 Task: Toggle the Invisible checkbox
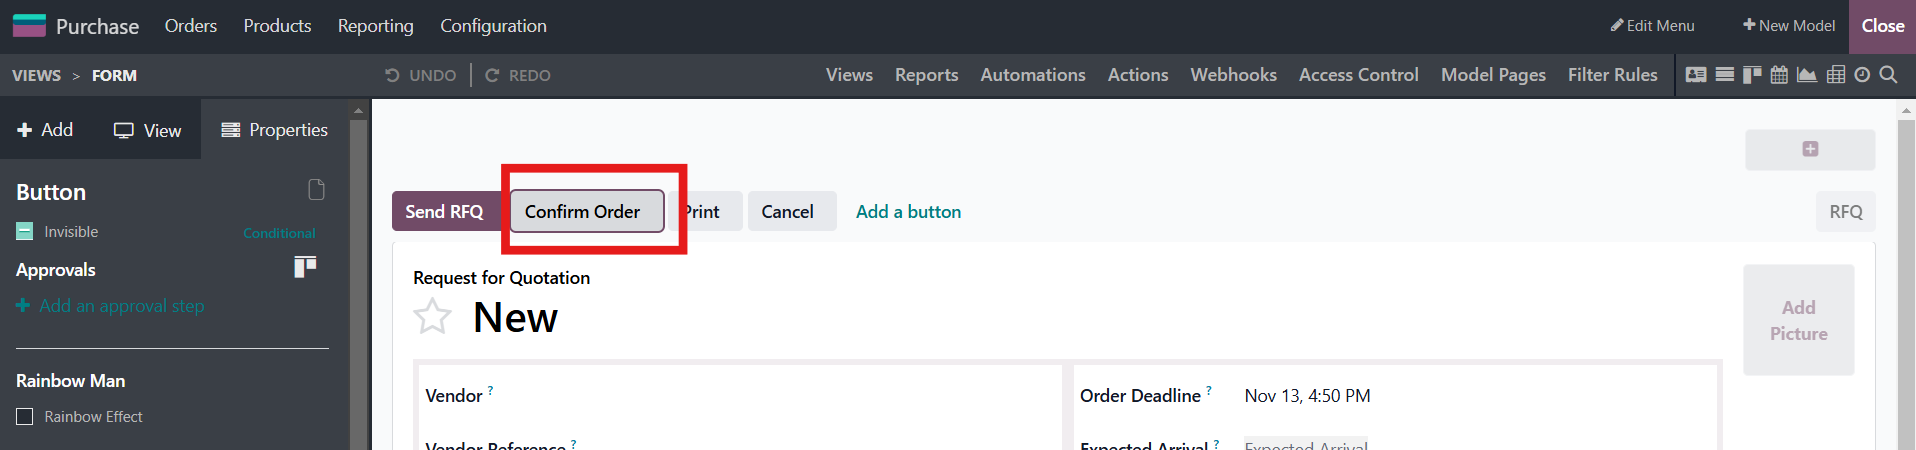coord(25,232)
